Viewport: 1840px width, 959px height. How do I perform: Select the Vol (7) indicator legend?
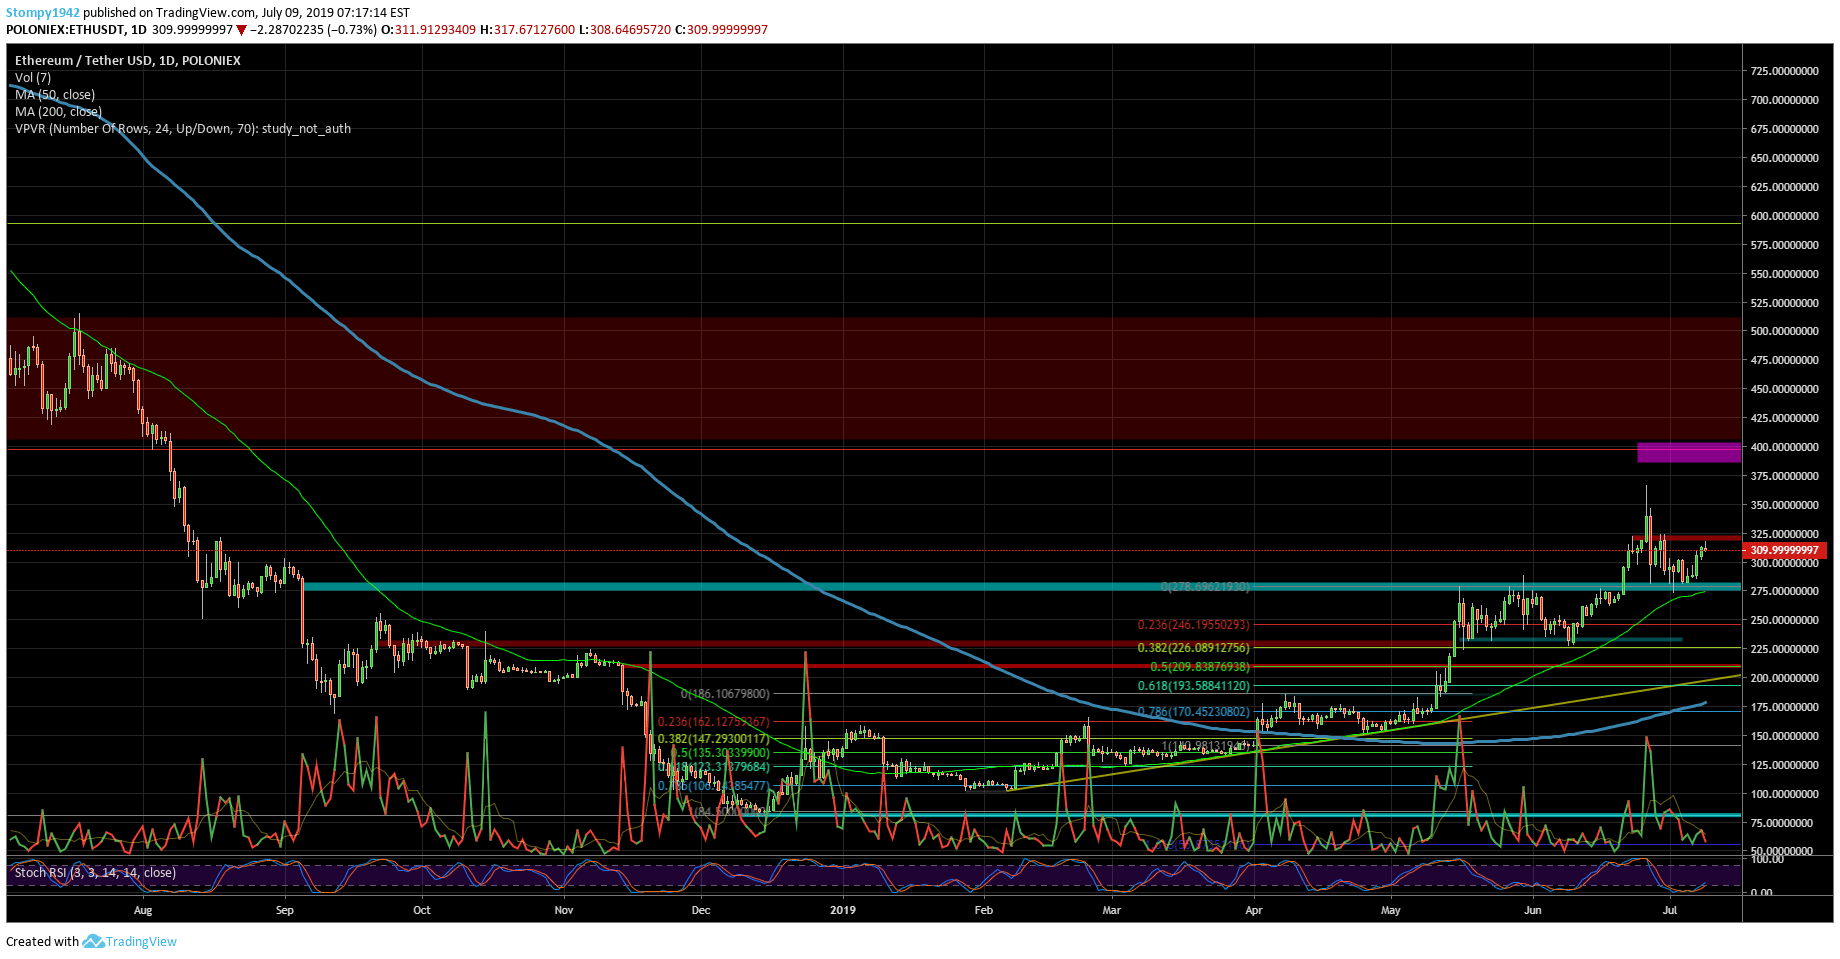[30, 77]
